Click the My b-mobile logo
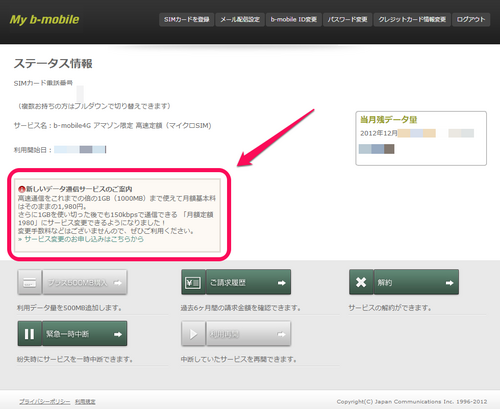The width and height of the screenshot is (500, 409). 44,19
